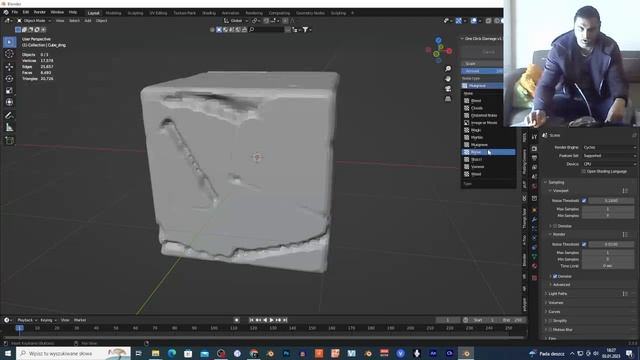Switch to the Modeling workspace tab
Viewport: 640px width, 360px height.
(x=113, y=13)
